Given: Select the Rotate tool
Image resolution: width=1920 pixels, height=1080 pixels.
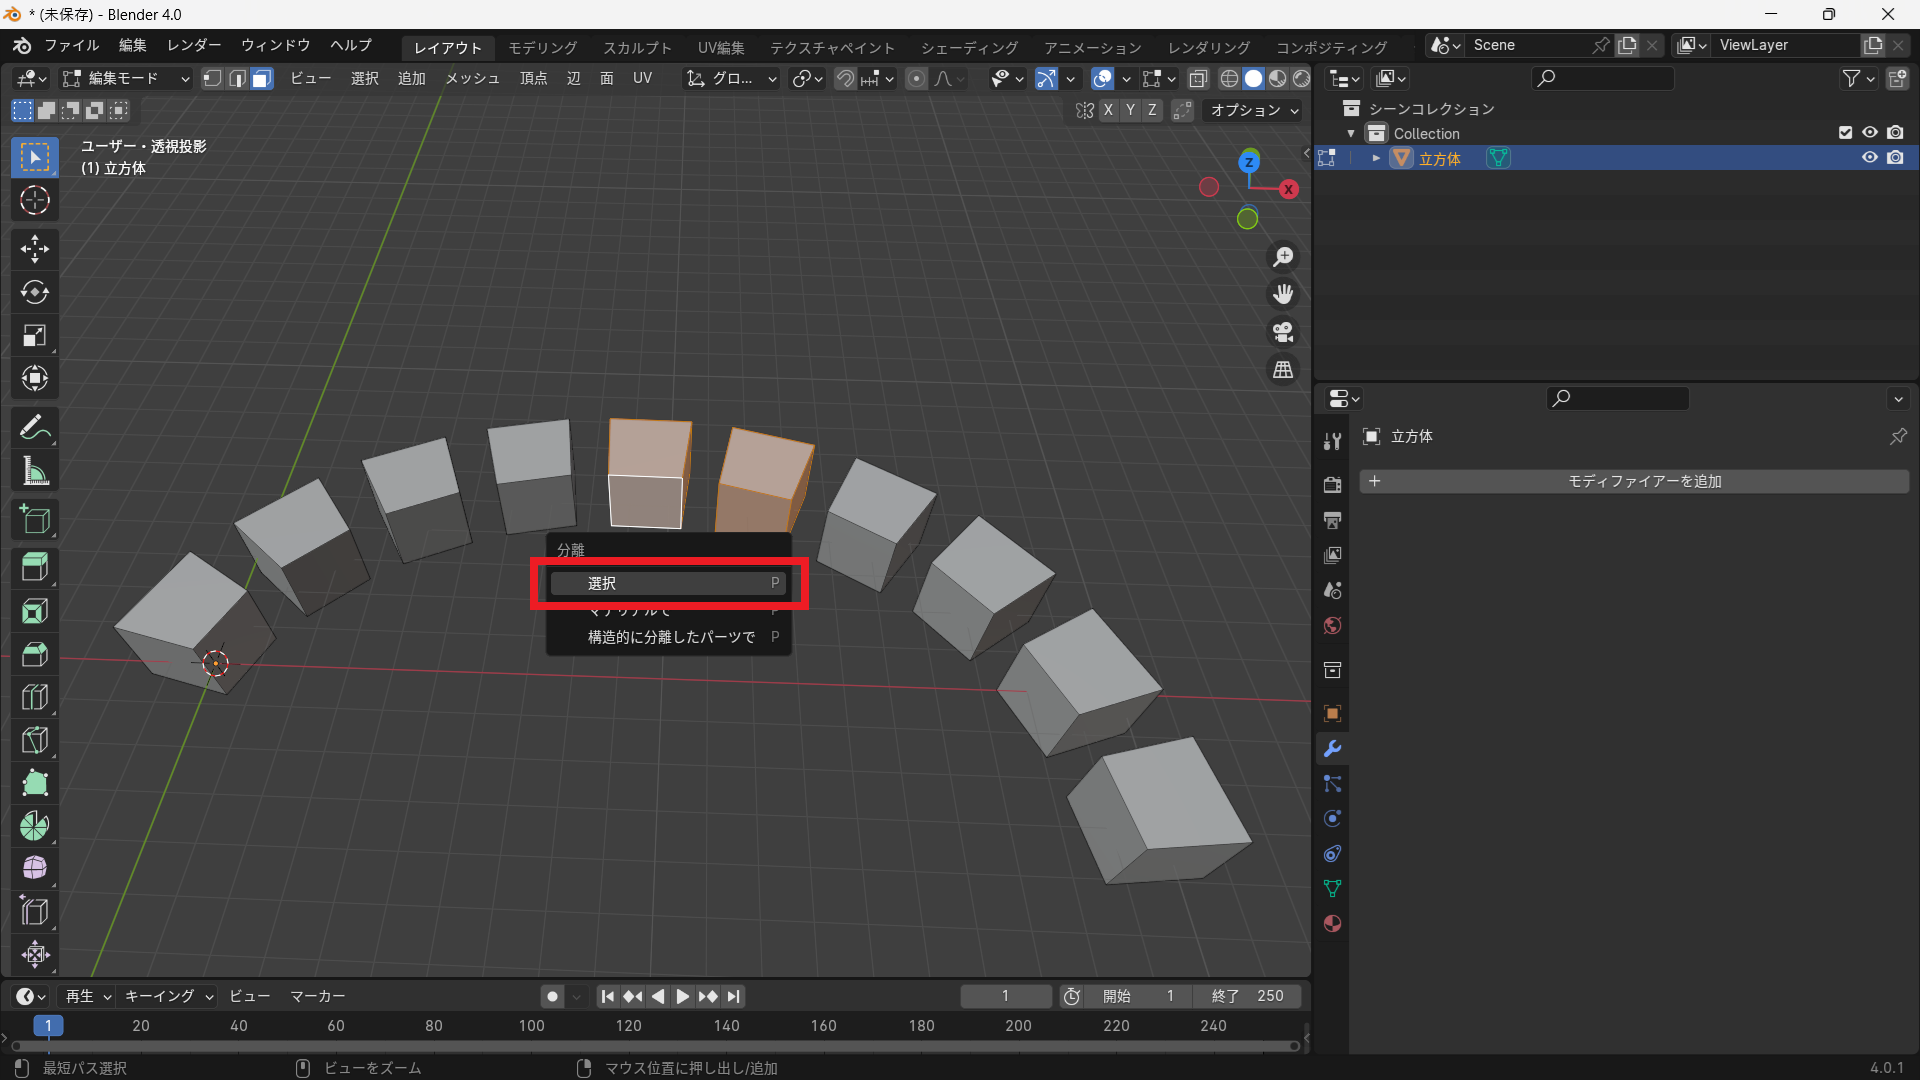Looking at the screenshot, I should (x=35, y=292).
